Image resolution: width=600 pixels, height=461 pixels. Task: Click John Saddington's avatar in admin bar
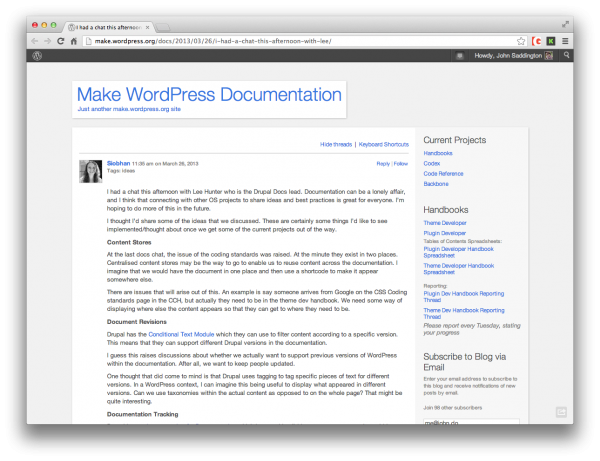coord(549,56)
